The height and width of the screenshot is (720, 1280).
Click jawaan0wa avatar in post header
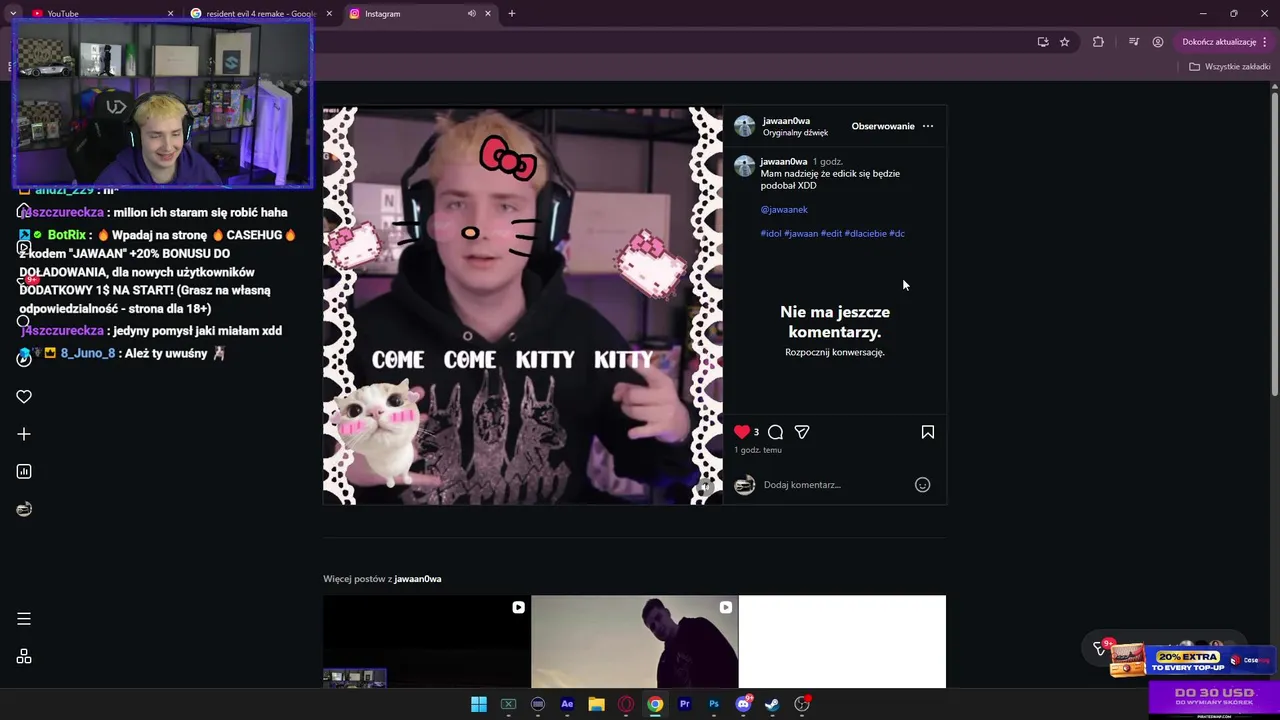click(x=745, y=126)
